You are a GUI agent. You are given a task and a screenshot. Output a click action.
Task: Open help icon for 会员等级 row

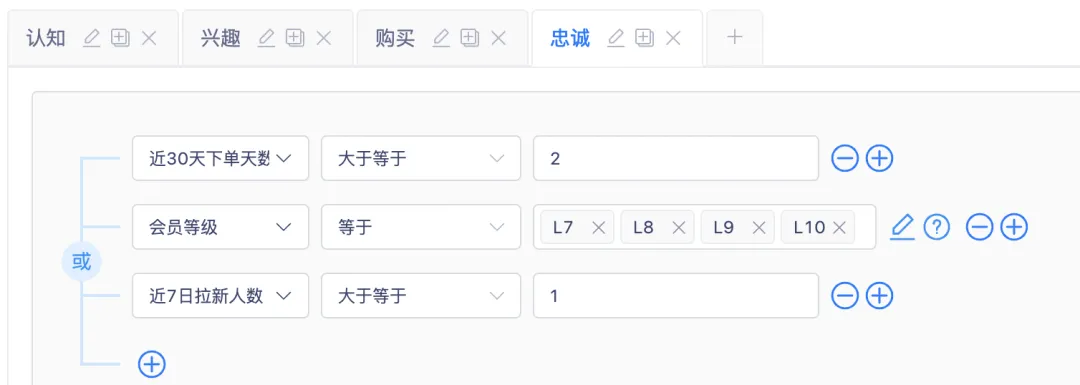coord(937,227)
